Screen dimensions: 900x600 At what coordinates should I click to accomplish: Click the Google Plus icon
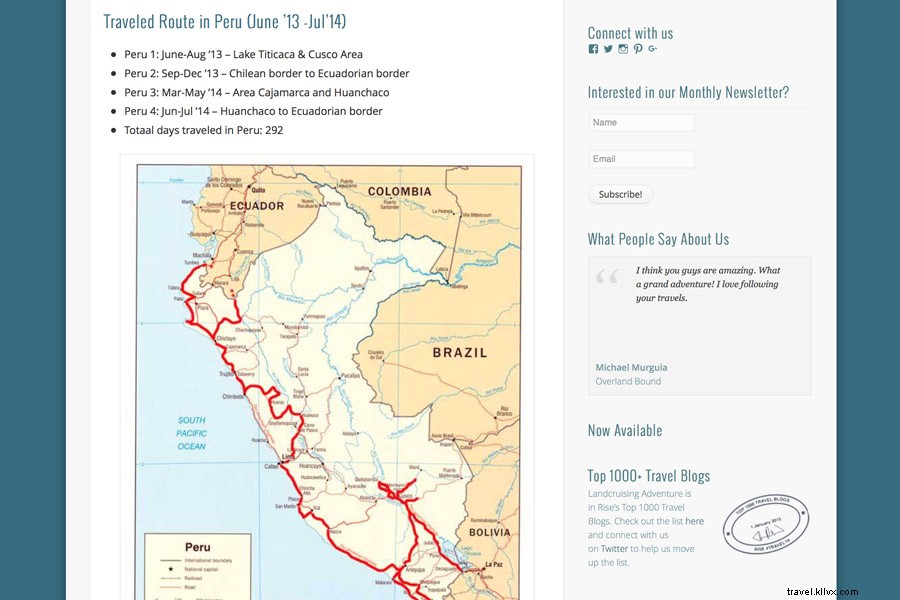(653, 49)
